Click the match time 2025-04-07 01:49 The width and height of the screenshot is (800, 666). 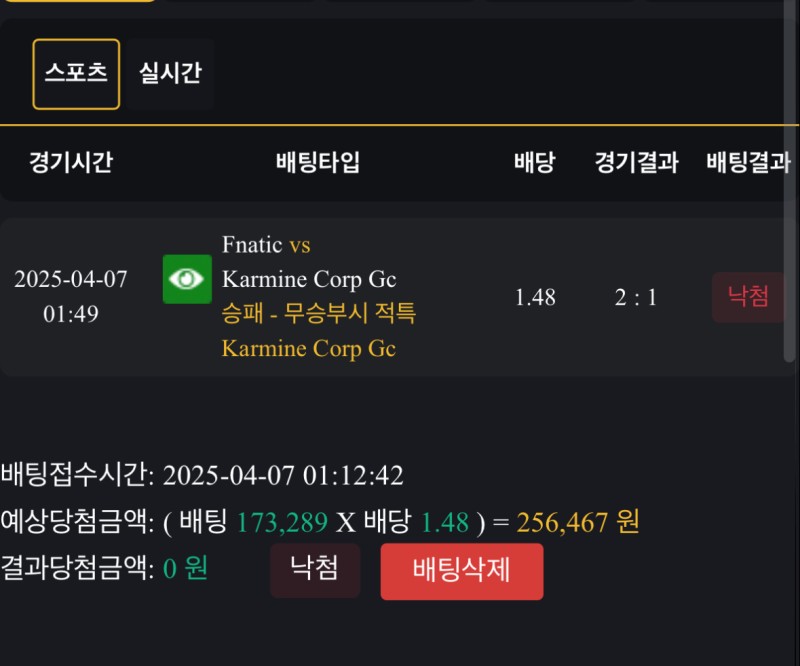click(x=71, y=296)
